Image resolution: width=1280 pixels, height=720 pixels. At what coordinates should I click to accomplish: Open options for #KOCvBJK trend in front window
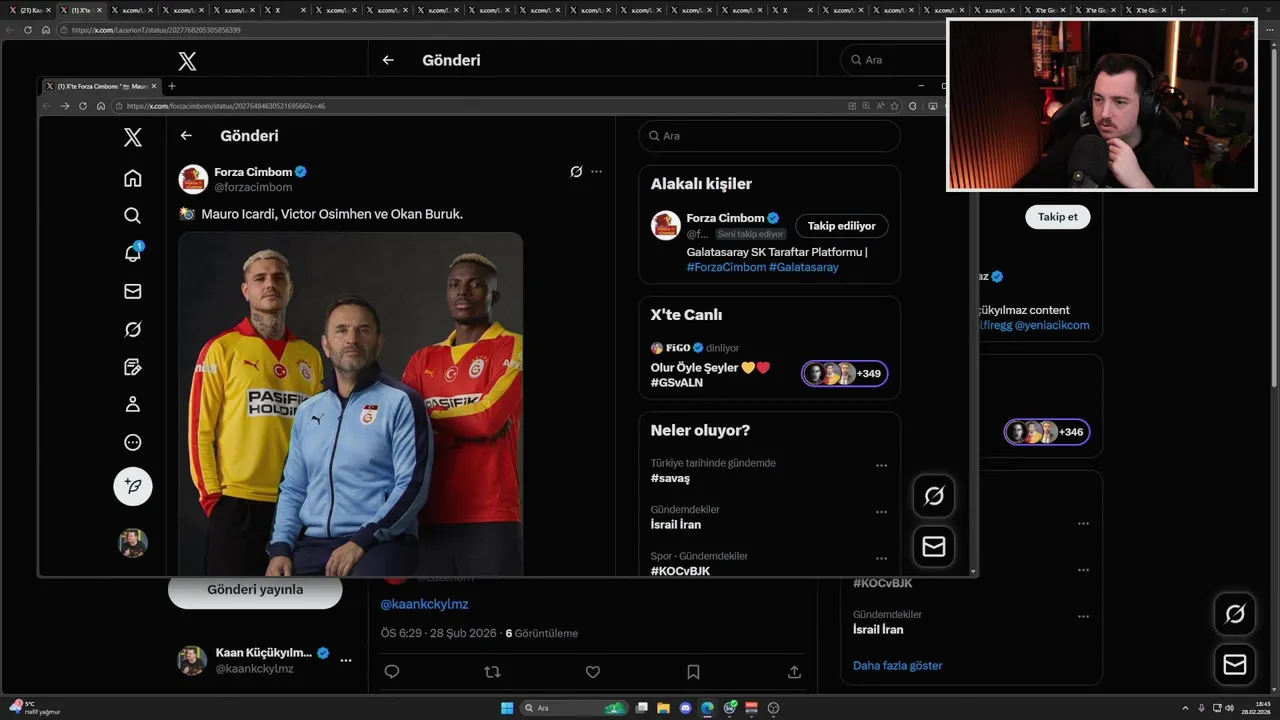(881, 559)
